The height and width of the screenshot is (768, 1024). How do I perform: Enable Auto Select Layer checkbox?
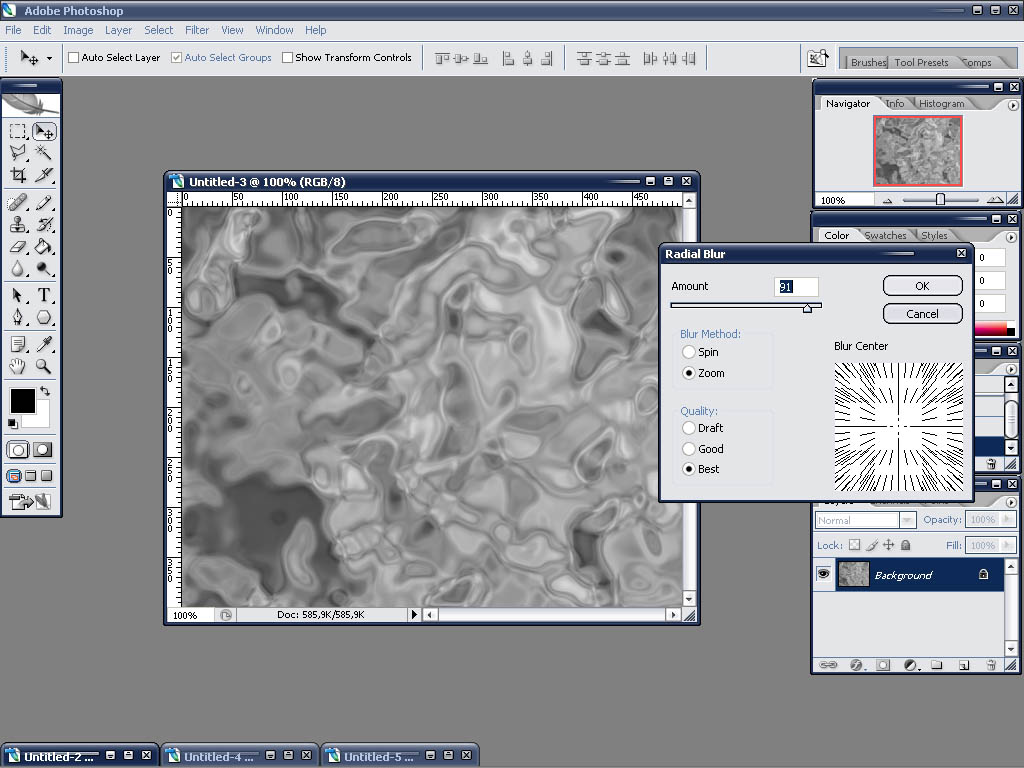[74, 58]
